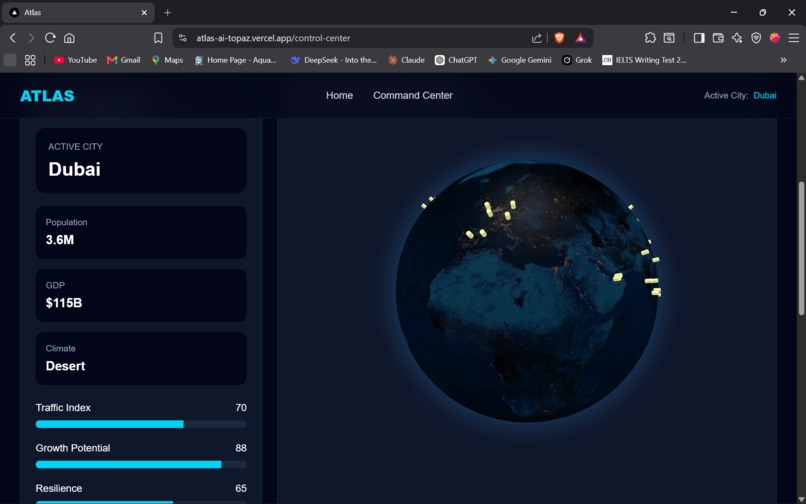Viewport: 806px width, 504px height.
Task: Click the browser forward arrow
Action: click(31, 38)
